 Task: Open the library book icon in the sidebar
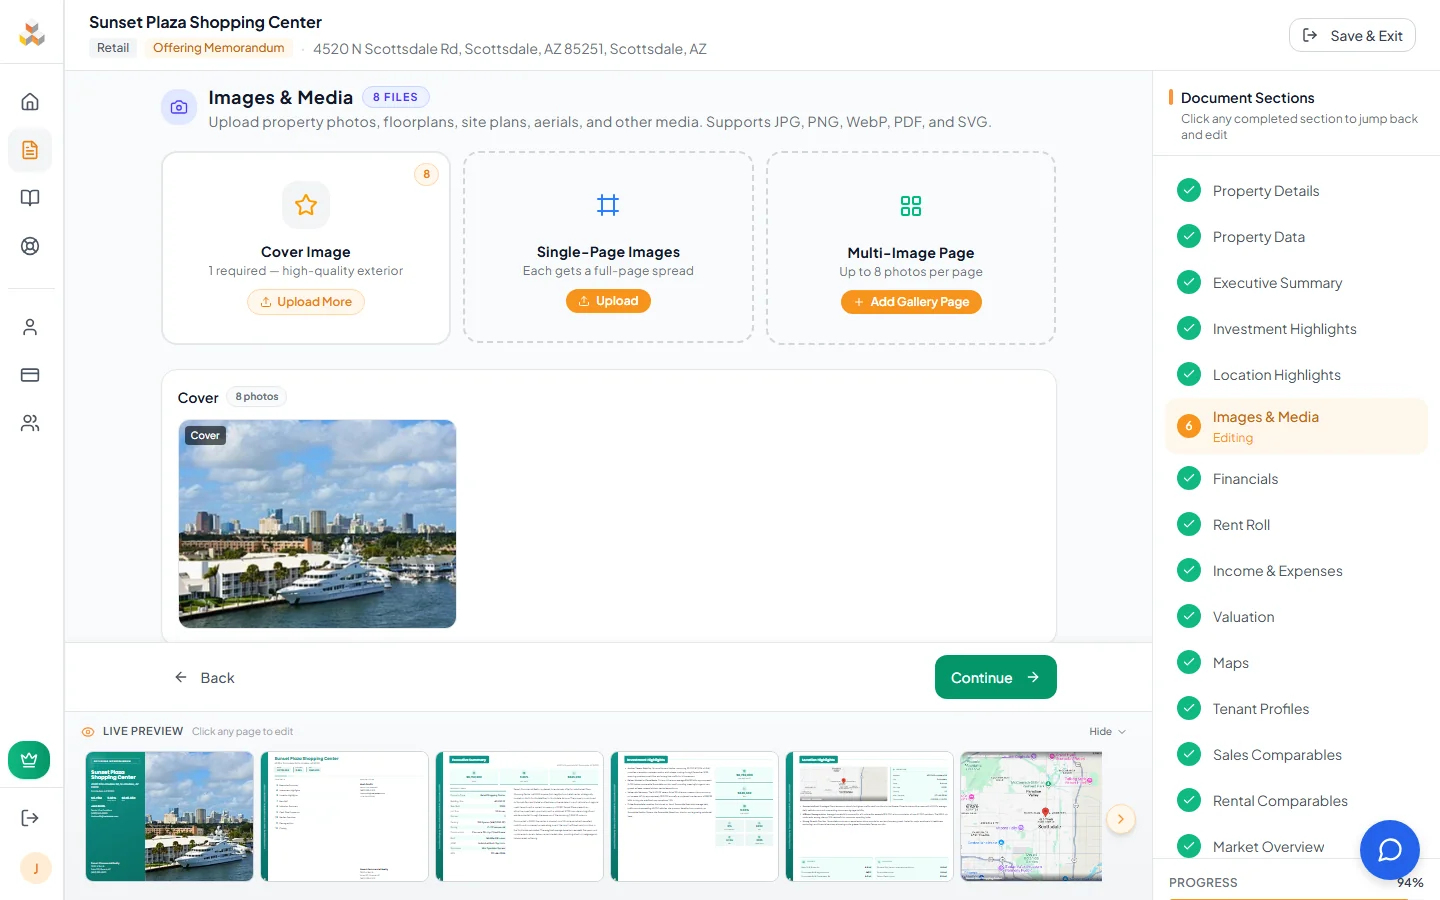[x=31, y=197]
